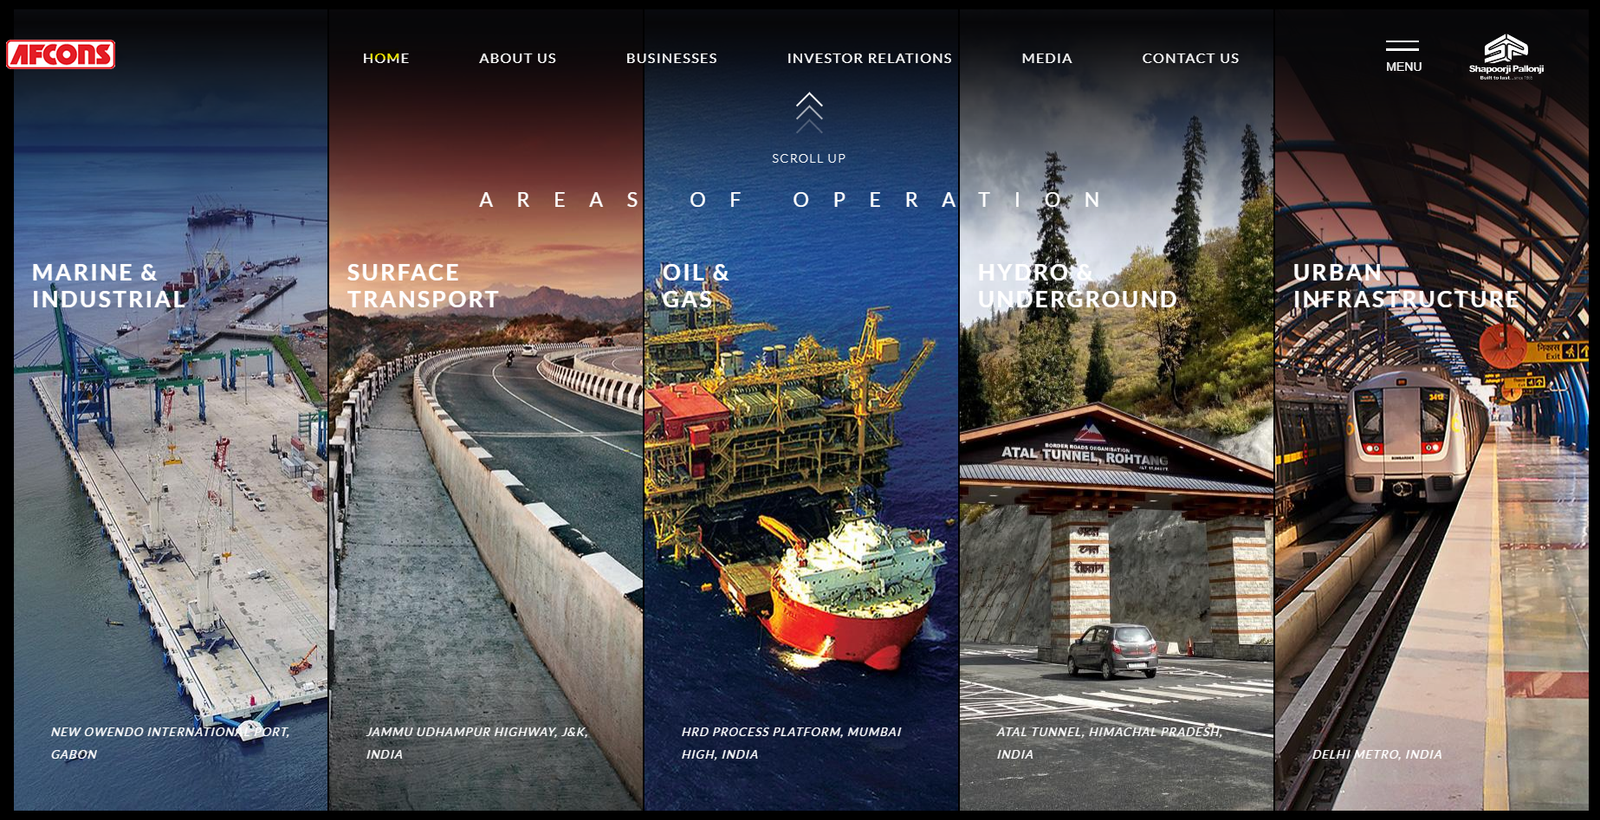This screenshot has width=1600, height=820.
Task: Click the New Owendo International Port caption
Action: tap(170, 743)
